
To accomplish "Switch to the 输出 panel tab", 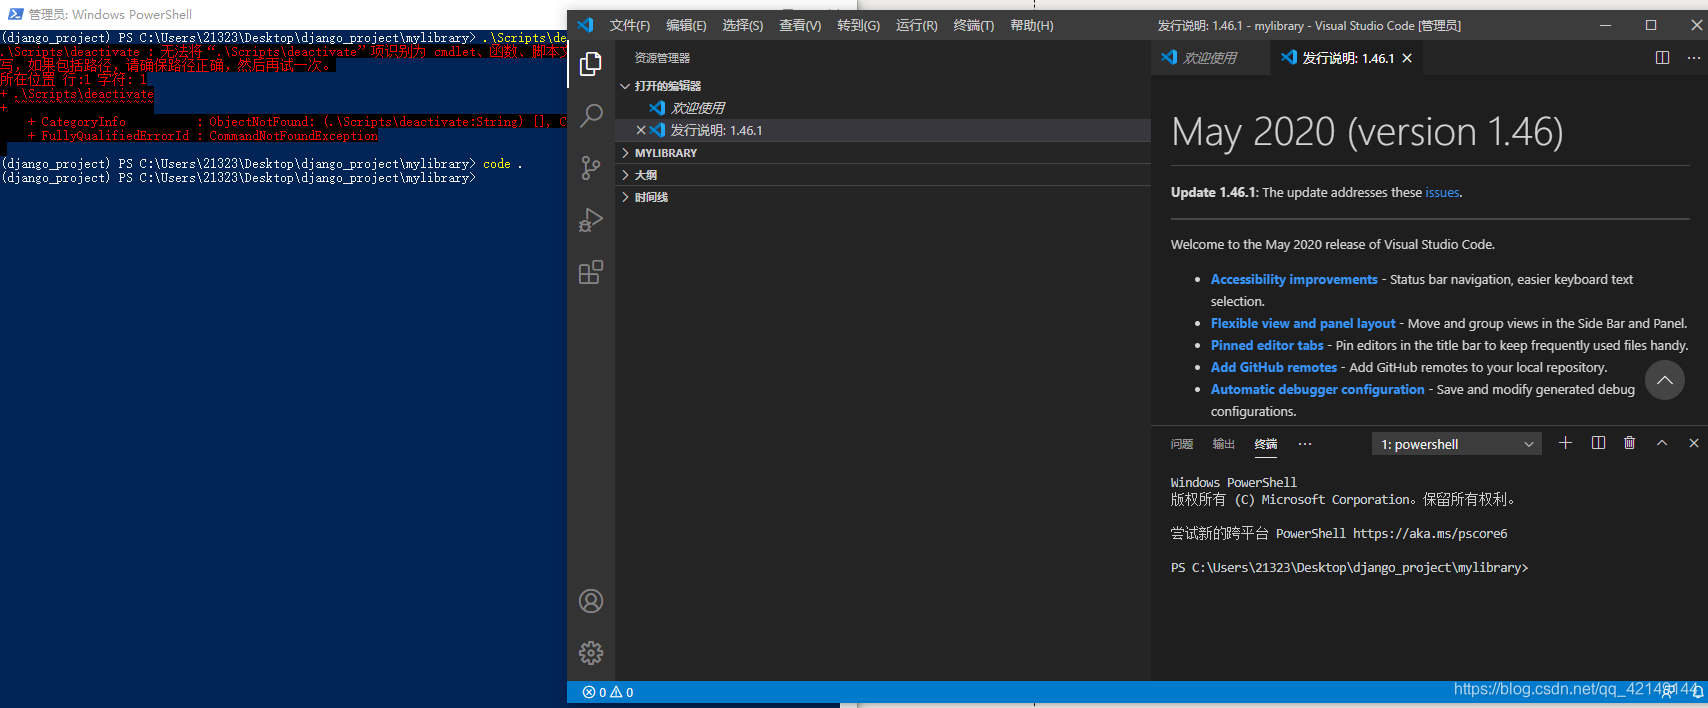I will click(x=1223, y=444).
